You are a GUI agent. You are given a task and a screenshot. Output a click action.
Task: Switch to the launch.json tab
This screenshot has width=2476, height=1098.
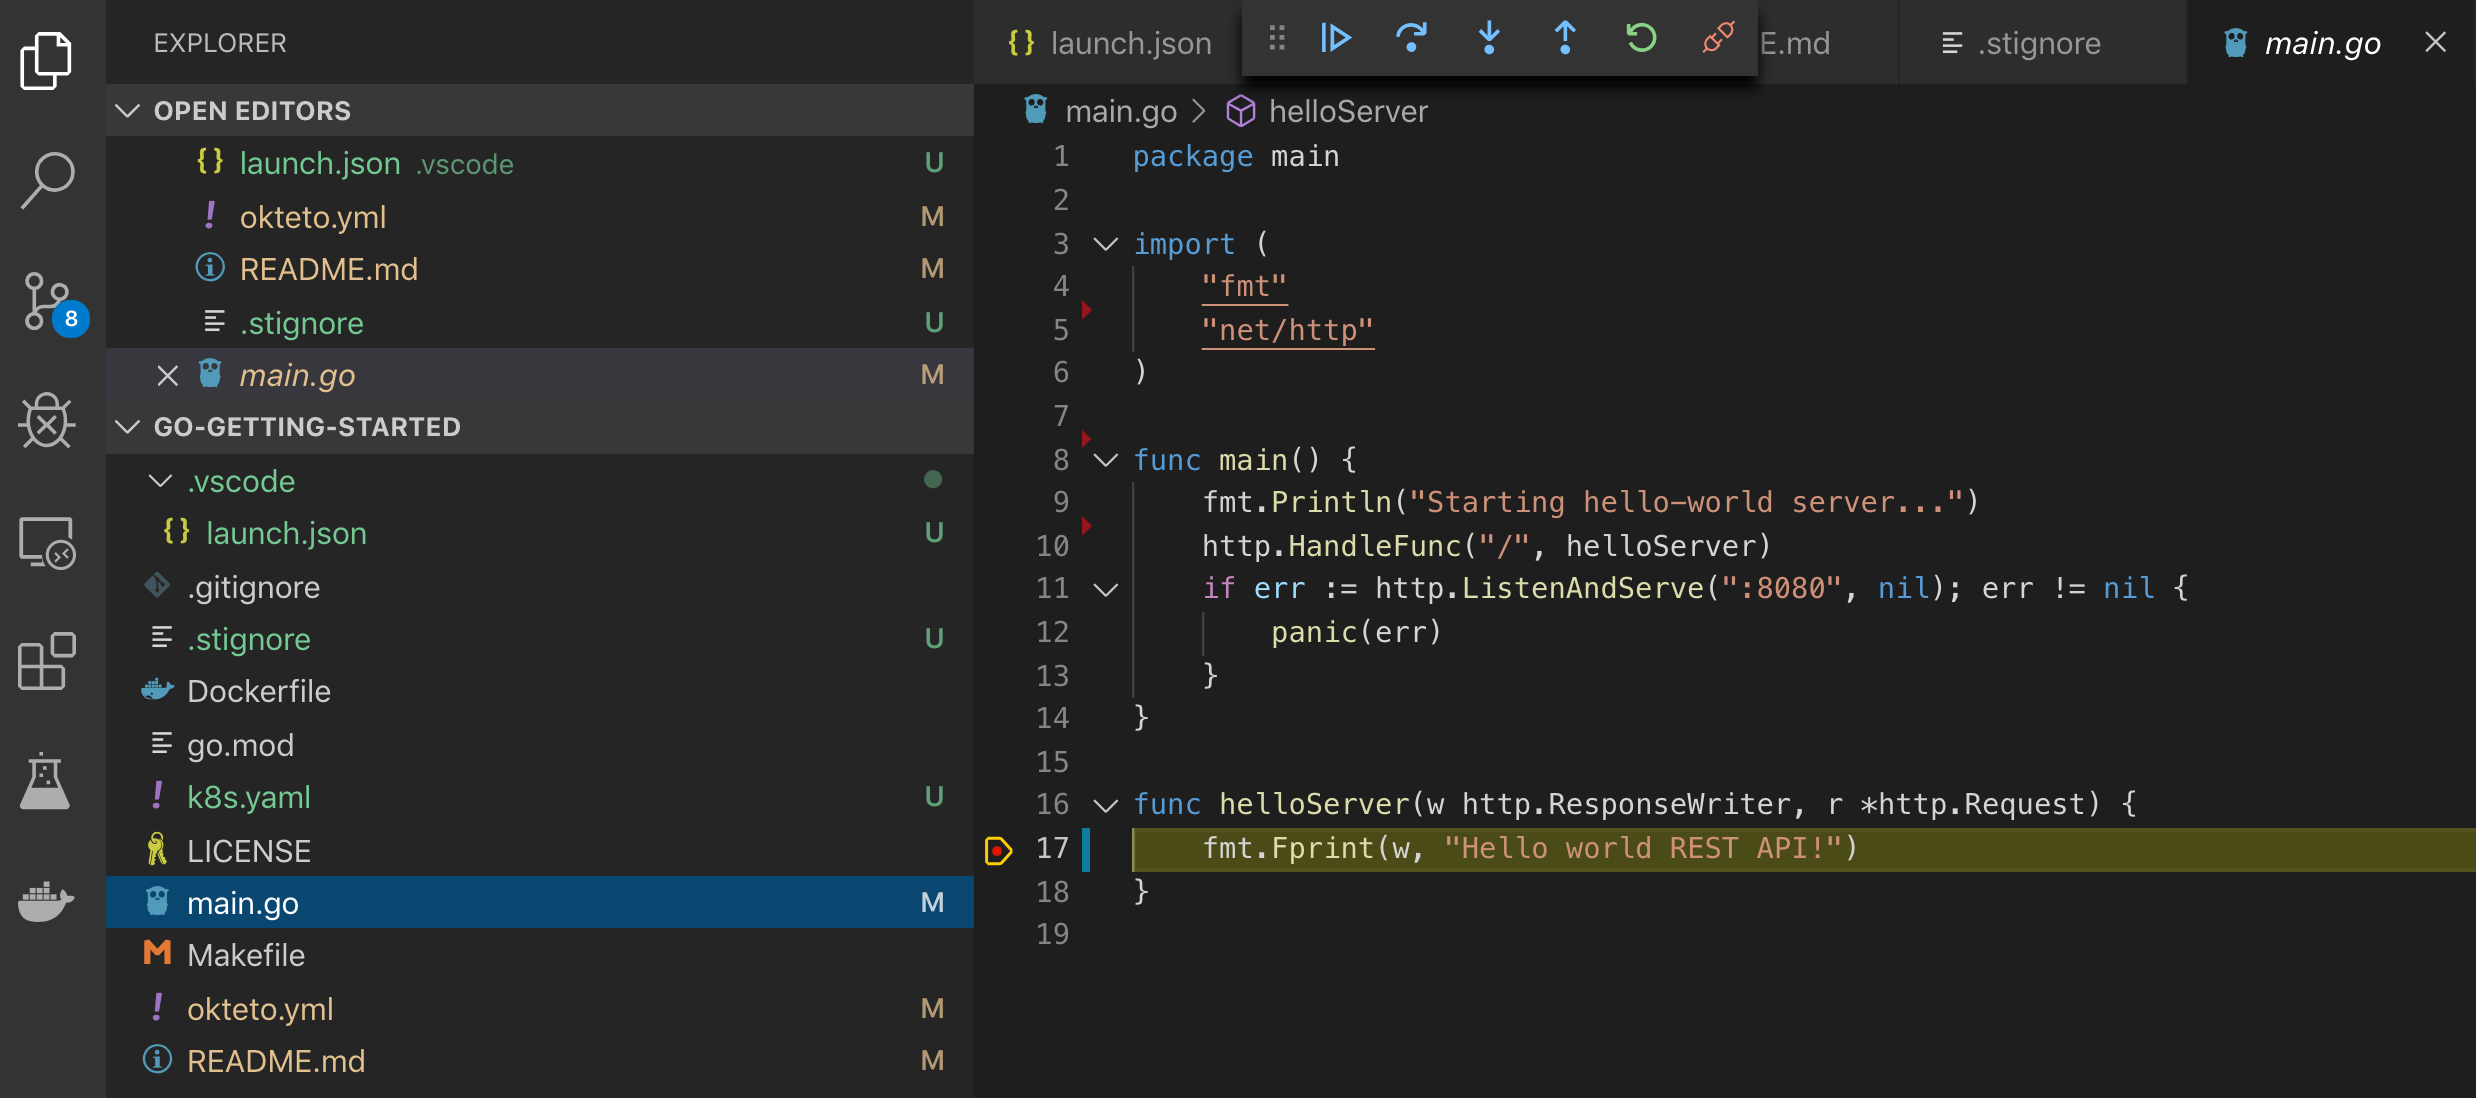(x=1130, y=42)
